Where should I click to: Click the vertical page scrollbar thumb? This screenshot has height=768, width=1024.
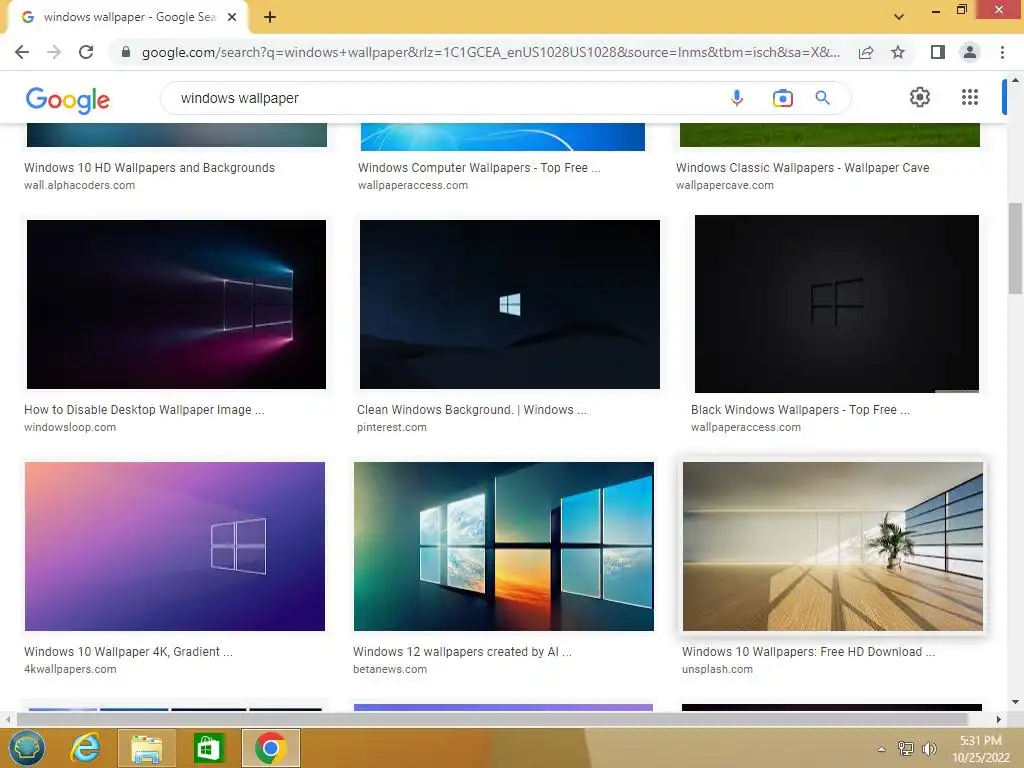pos(1015,249)
